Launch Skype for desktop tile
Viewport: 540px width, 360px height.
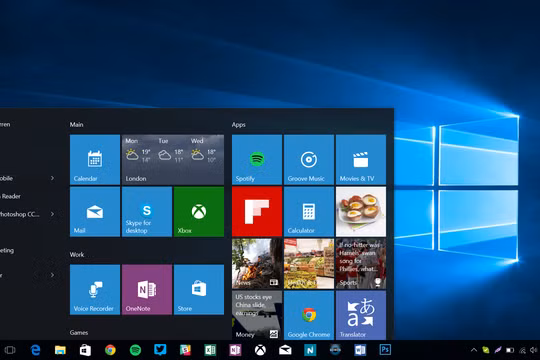pyautogui.click(x=147, y=212)
